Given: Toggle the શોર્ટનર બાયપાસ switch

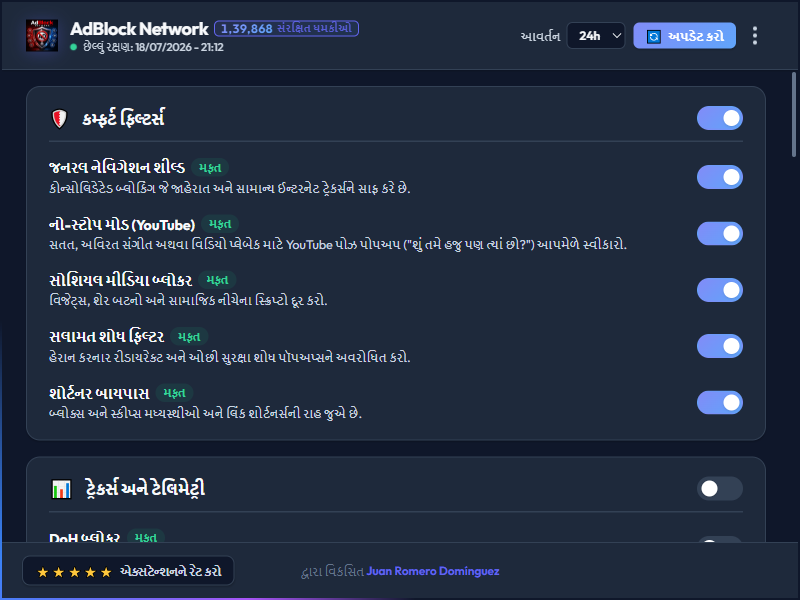Looking at the screenshot, I should (719, 403).
